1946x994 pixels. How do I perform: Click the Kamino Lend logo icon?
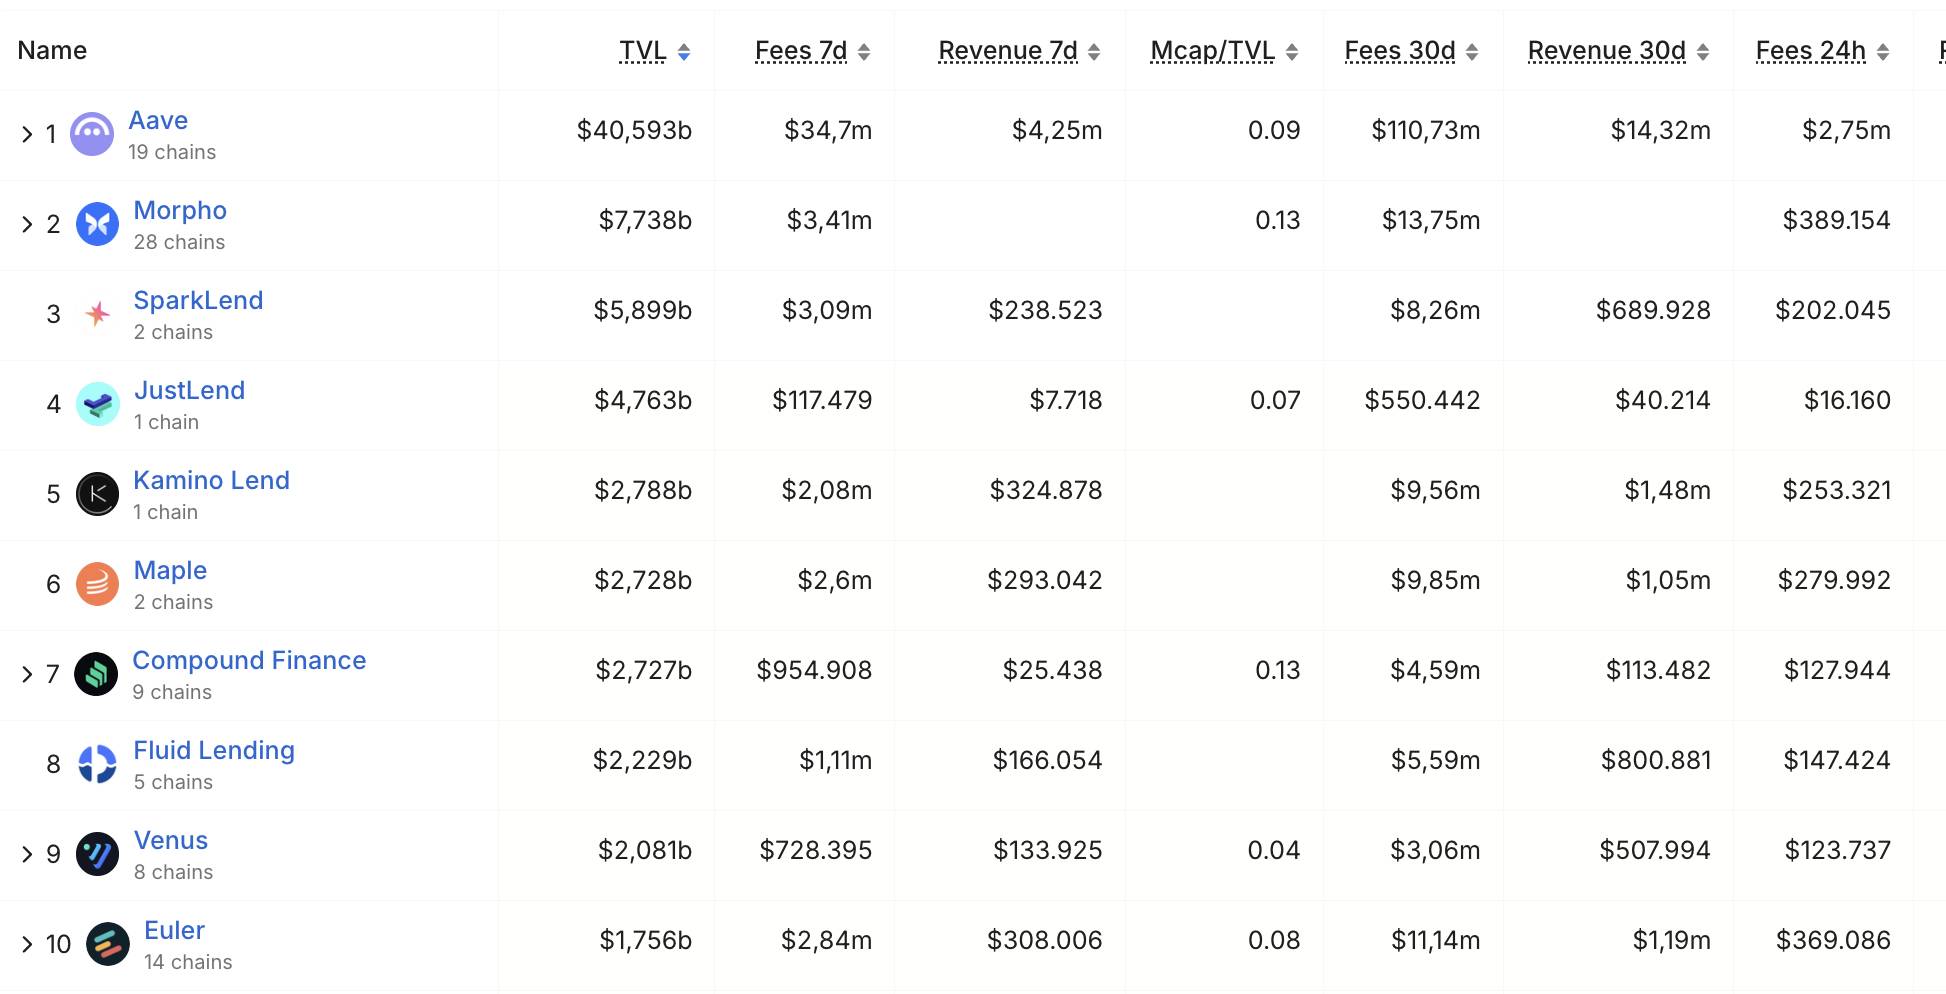(x=98, y=494)
